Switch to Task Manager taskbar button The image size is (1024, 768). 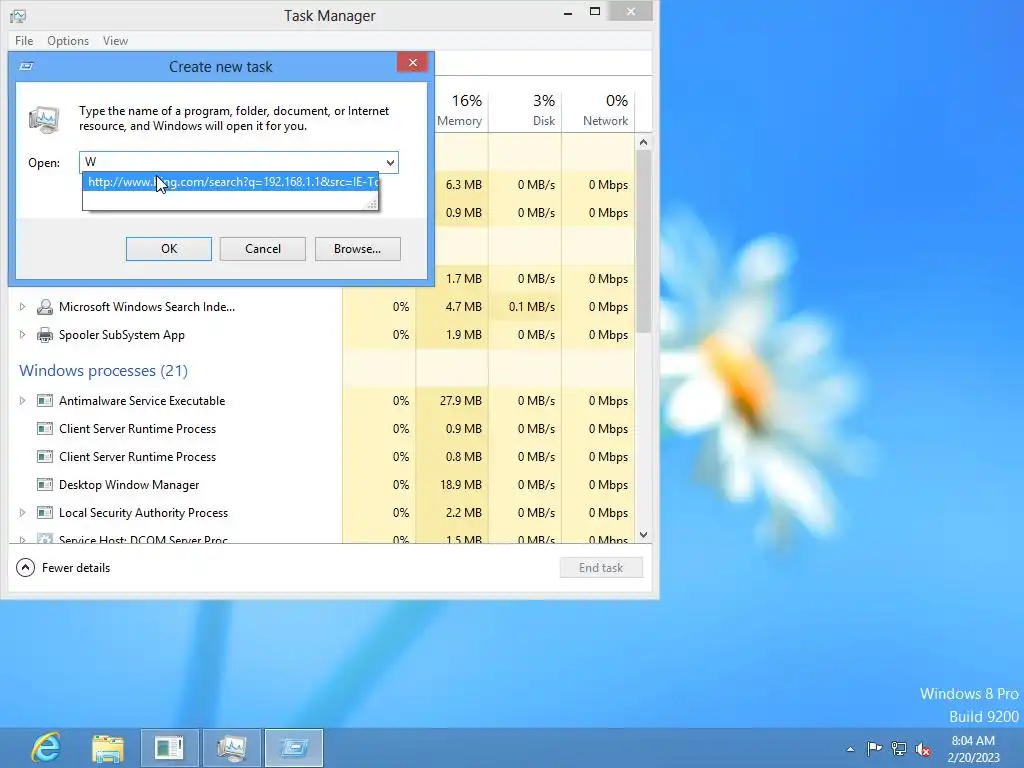coord(231,748)
